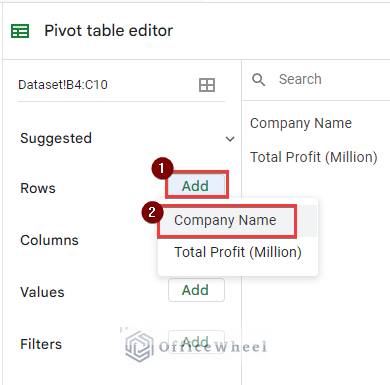Click the green pivot table sheet icon
Screen dimensions: 390x385
tap(20, 31)
